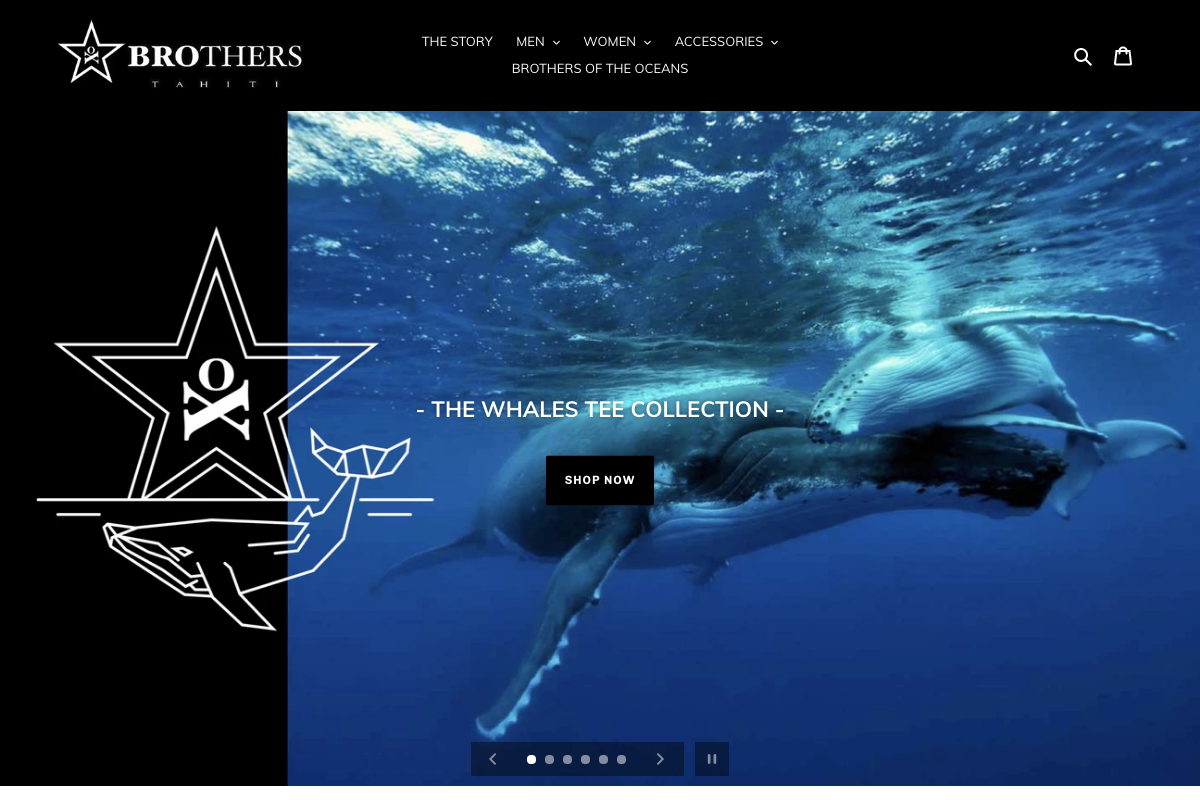This screenshot has width=1200, height=800.
Task: Expand the WOMEN dropdown menu
Action: tap(617, 42)
